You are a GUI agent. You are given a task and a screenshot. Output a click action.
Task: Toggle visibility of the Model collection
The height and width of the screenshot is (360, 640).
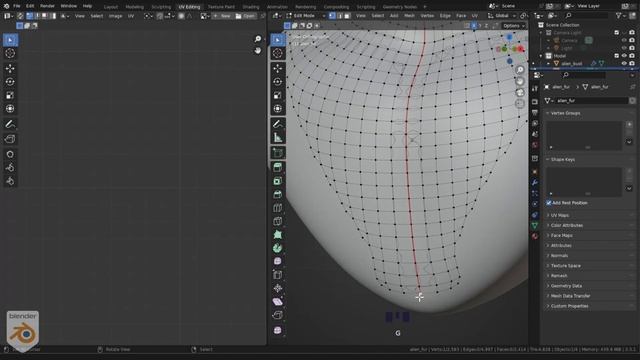[x=624, y=56]
